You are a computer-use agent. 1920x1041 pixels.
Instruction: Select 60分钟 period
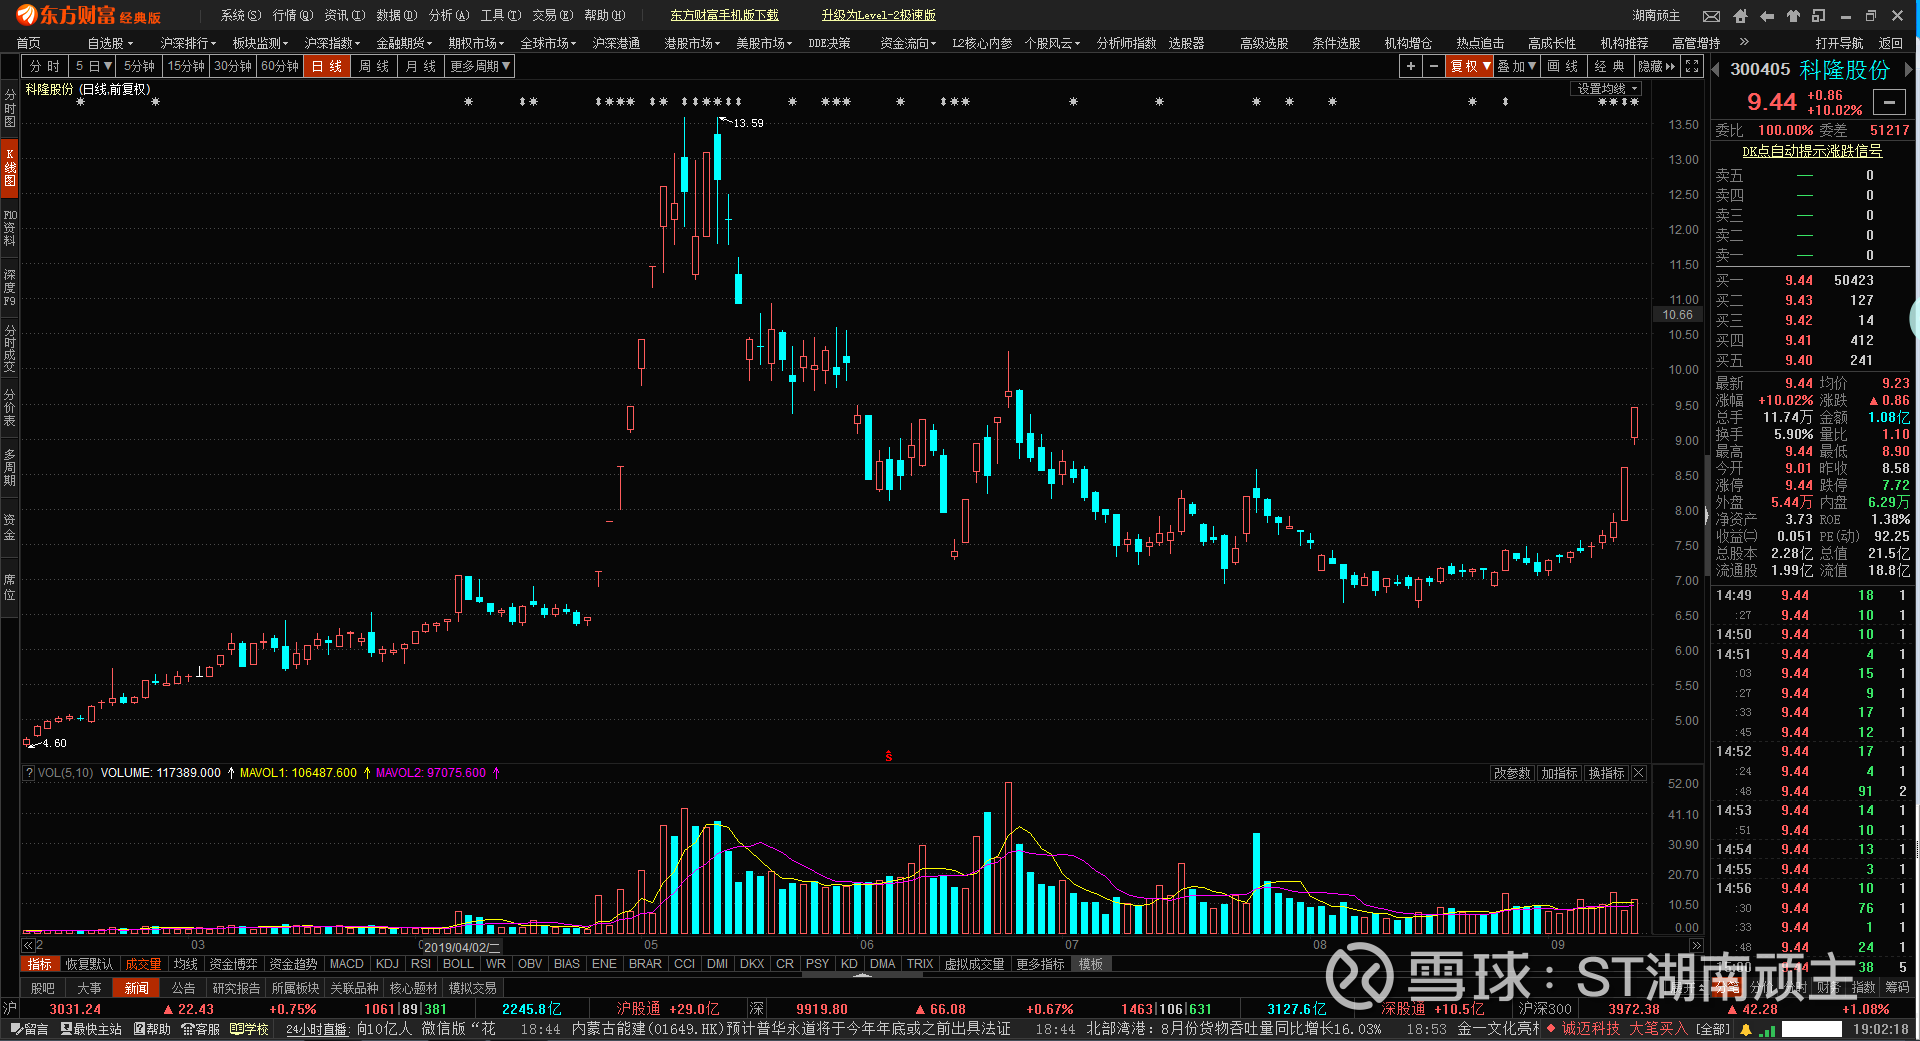(x=280, y=66)
